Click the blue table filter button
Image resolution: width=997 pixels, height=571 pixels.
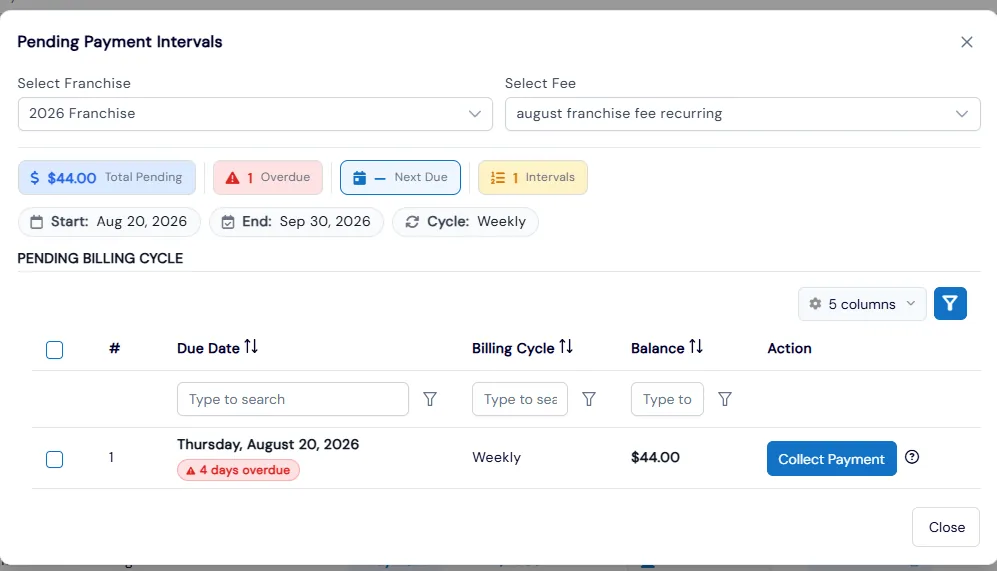click(950, 303)
